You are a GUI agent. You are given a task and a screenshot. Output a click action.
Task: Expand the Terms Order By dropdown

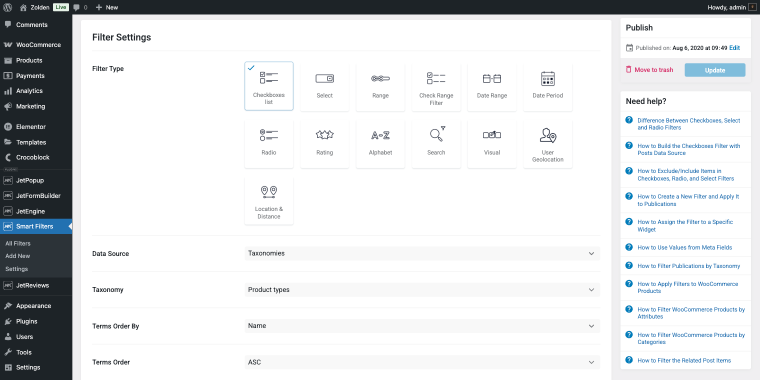pos(422,326)
